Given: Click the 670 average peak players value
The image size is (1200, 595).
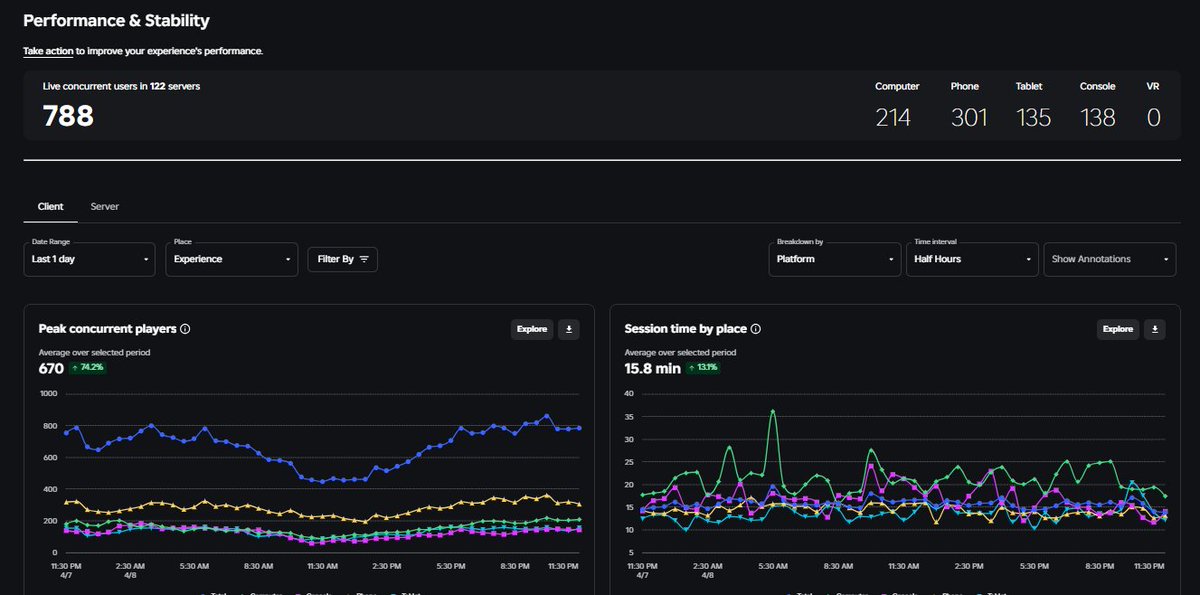Looking at the screenshot, I should 51,368.
